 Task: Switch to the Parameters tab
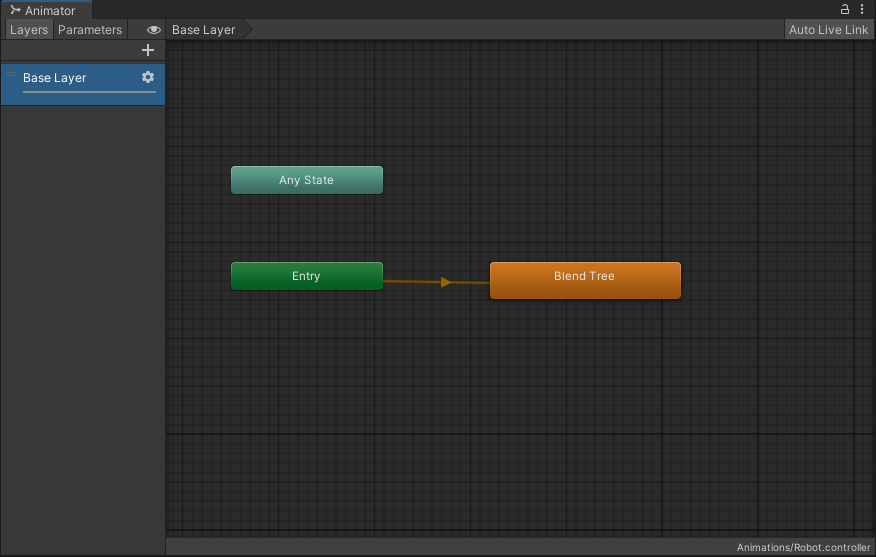90,30
